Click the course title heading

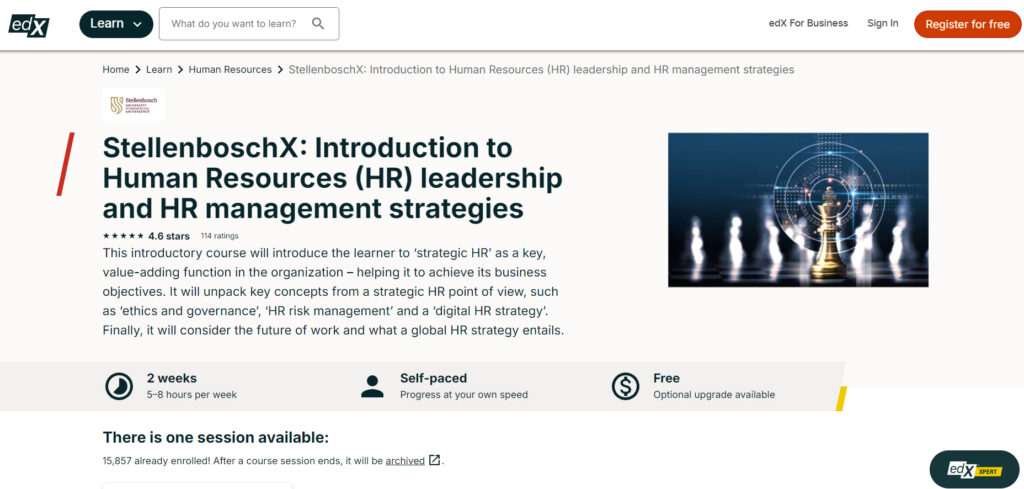[x=332, y=178]
